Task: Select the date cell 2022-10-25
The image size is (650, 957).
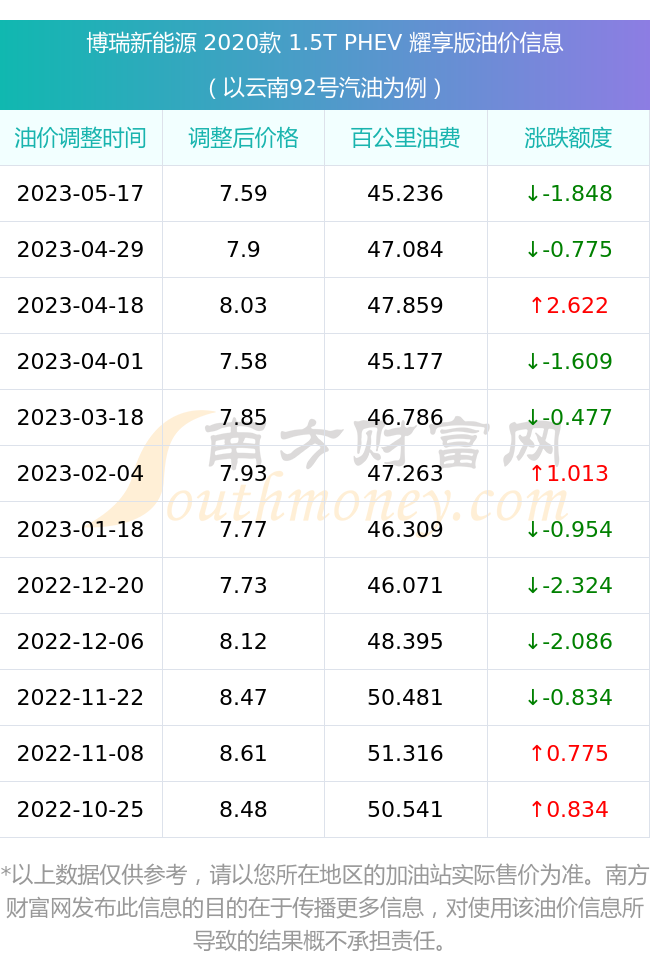Action: coord(81,809)
